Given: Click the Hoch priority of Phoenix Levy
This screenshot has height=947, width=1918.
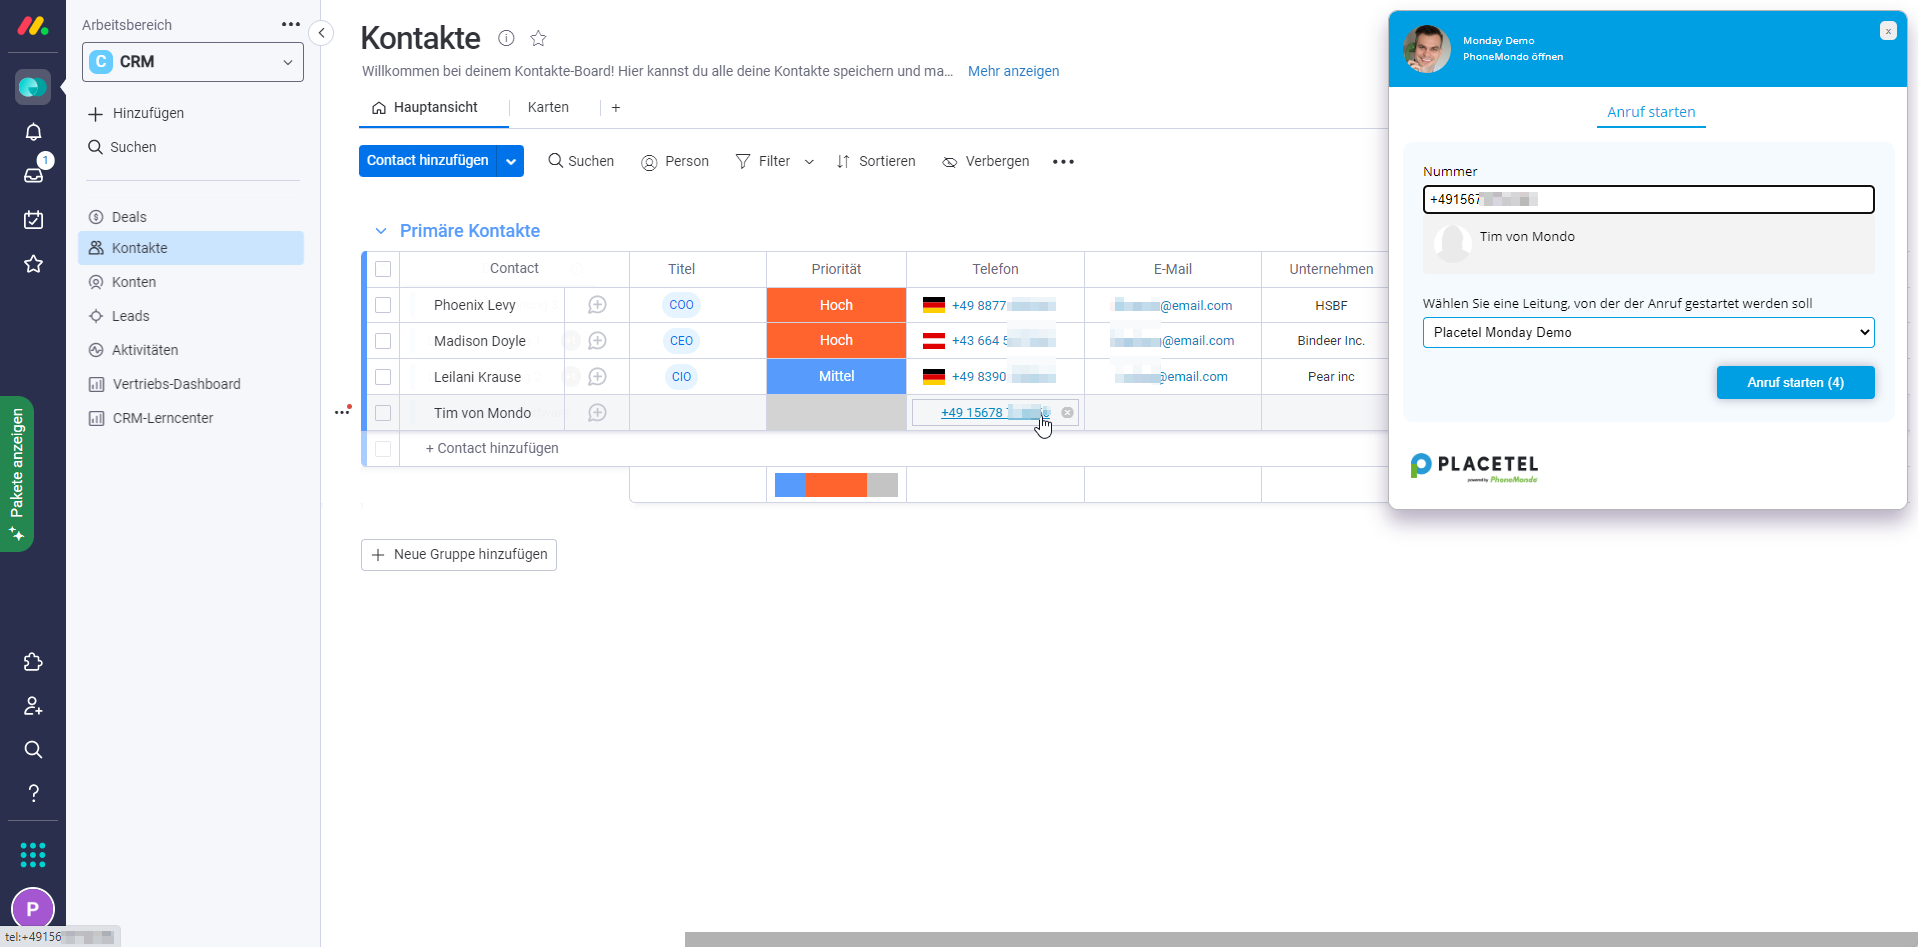Looking at the screenshot, I should pos(836,305).
